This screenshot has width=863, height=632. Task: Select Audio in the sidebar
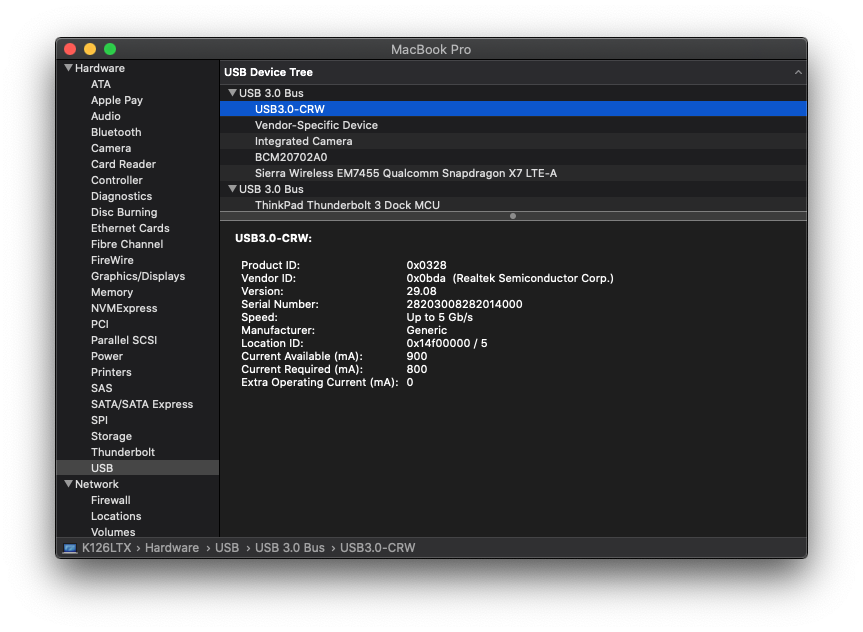click(106, 116)
